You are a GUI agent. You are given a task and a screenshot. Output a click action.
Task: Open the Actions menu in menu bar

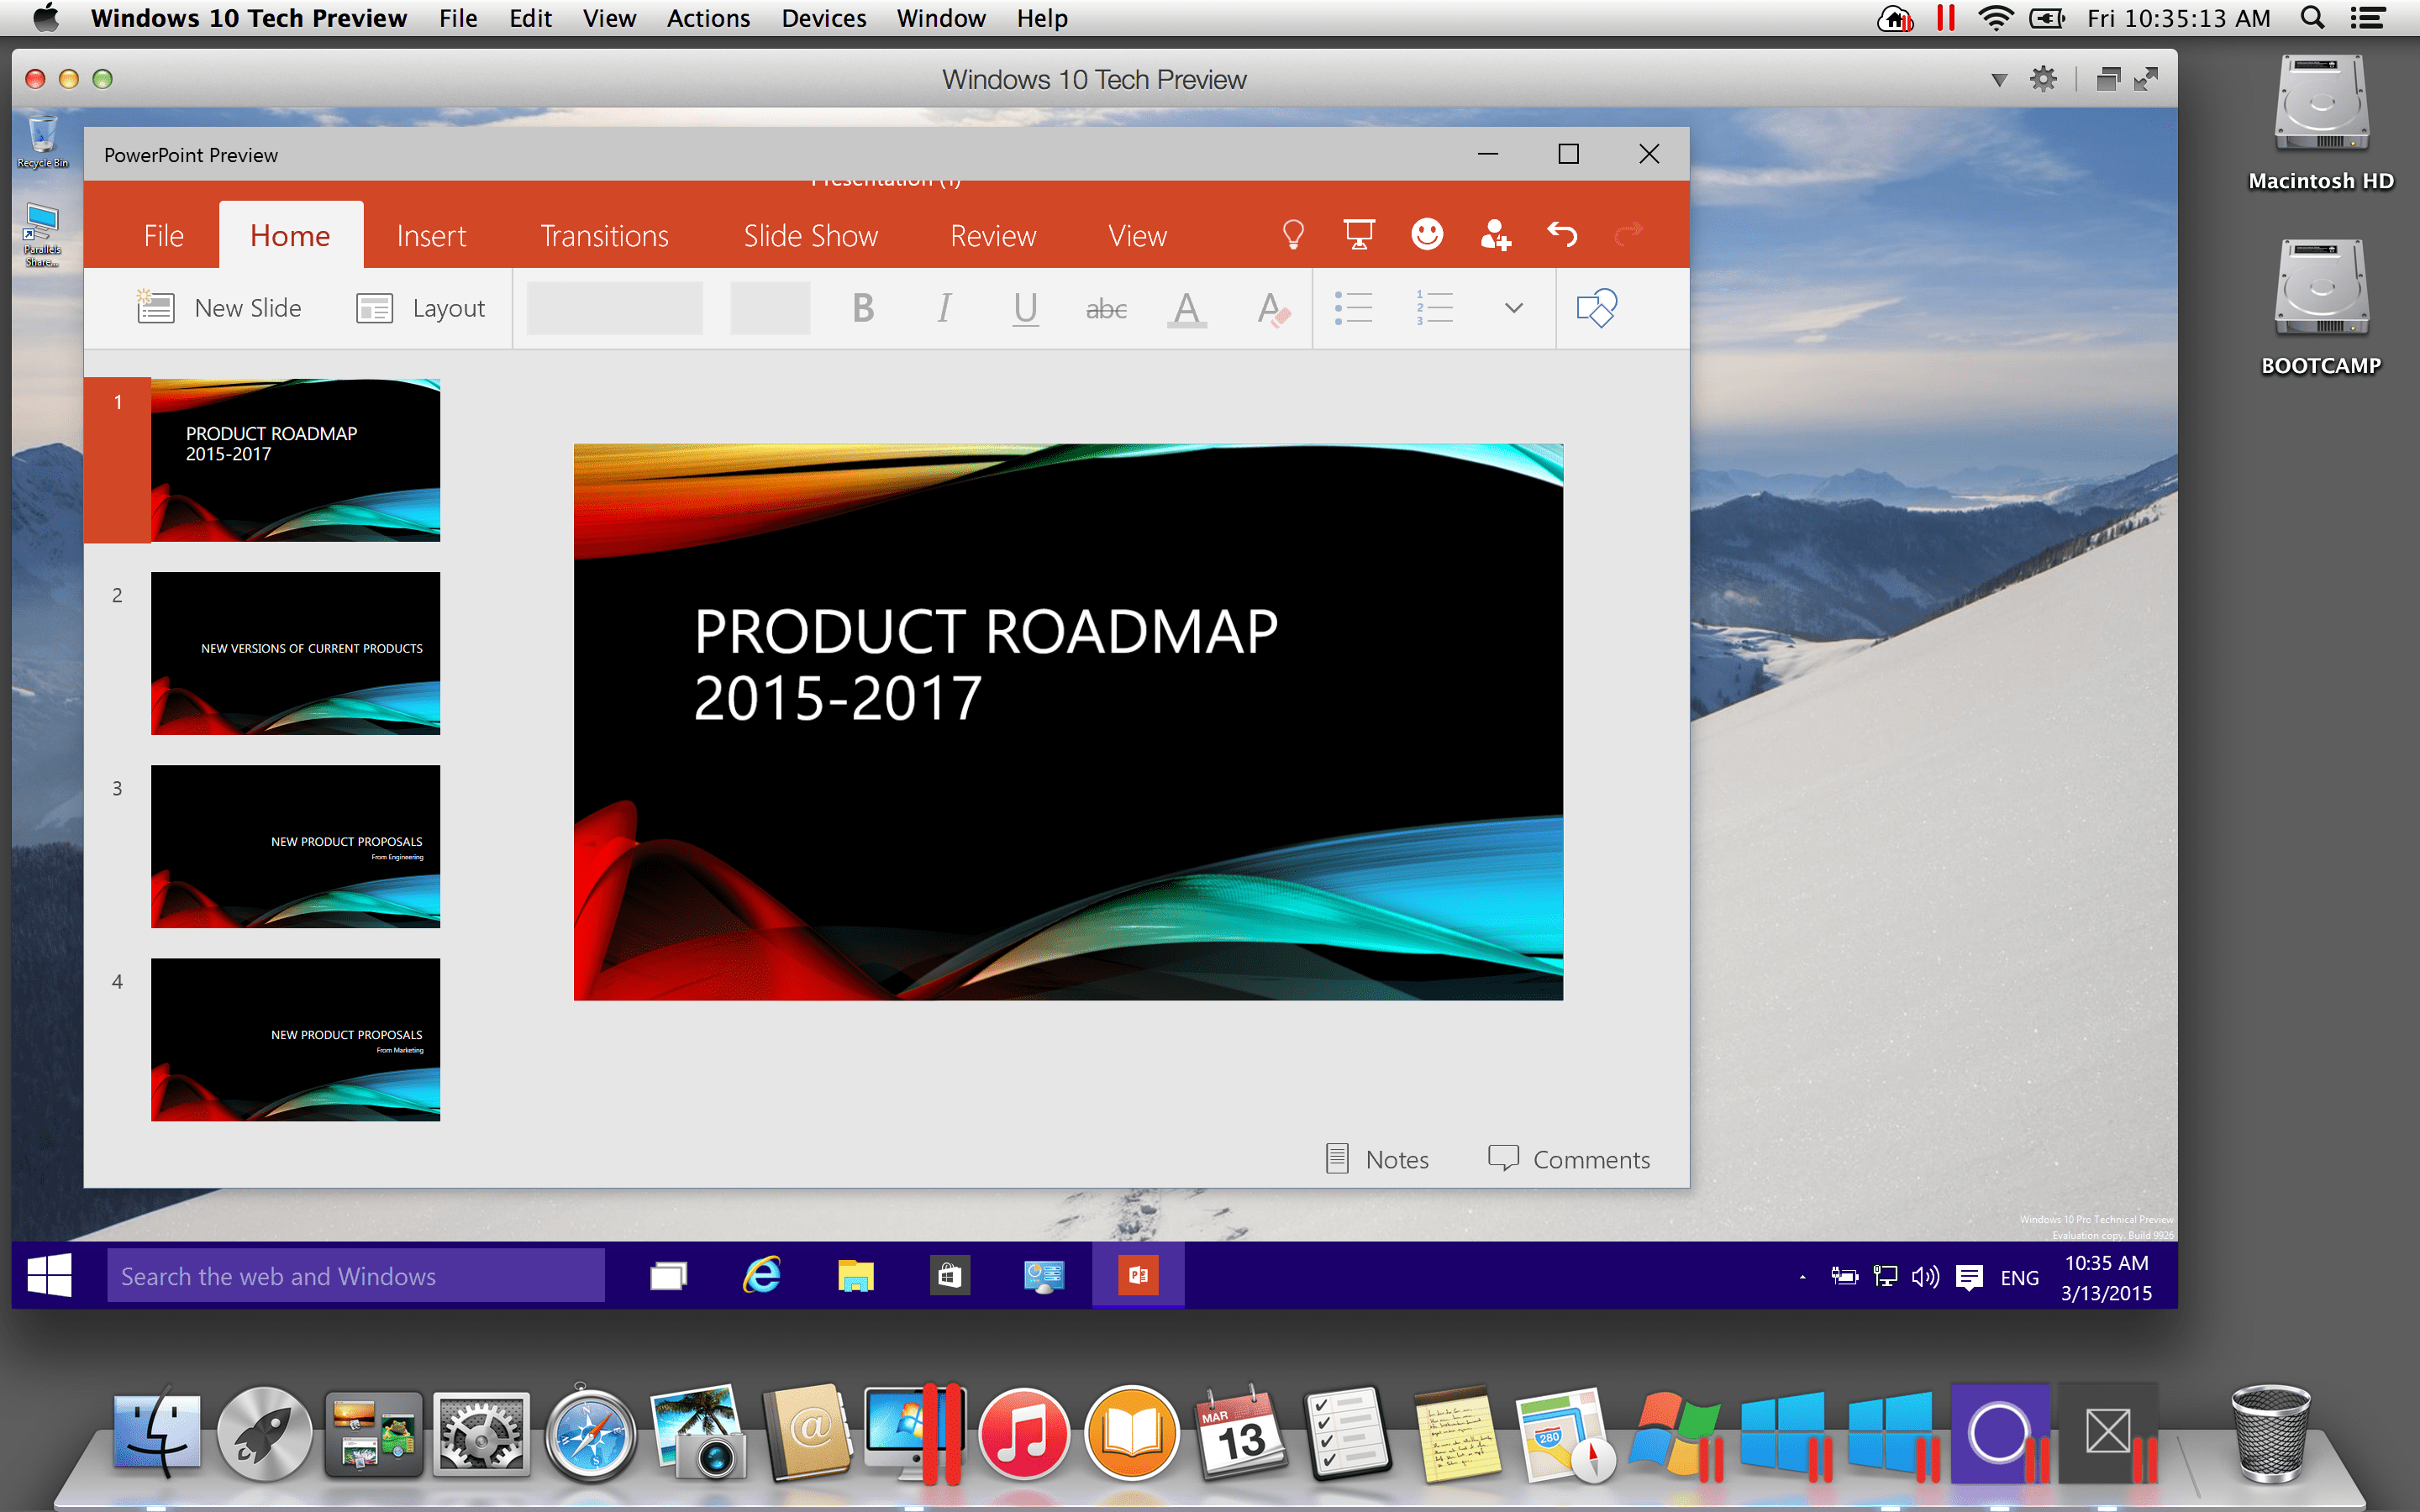tap(708, 18)
